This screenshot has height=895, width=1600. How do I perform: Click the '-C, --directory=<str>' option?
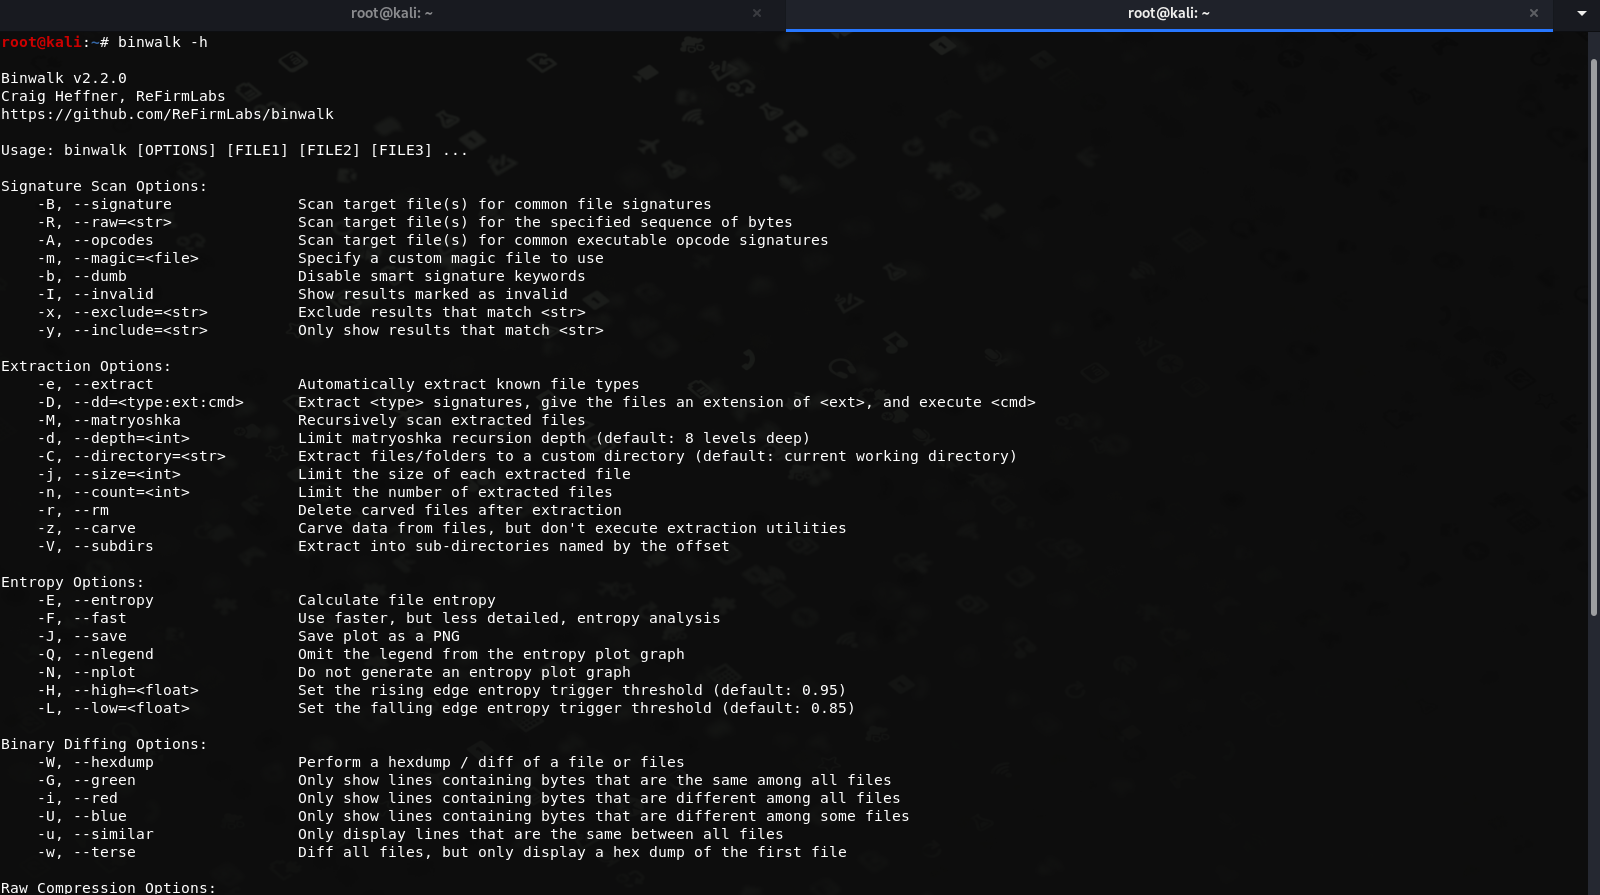[132, 456]
